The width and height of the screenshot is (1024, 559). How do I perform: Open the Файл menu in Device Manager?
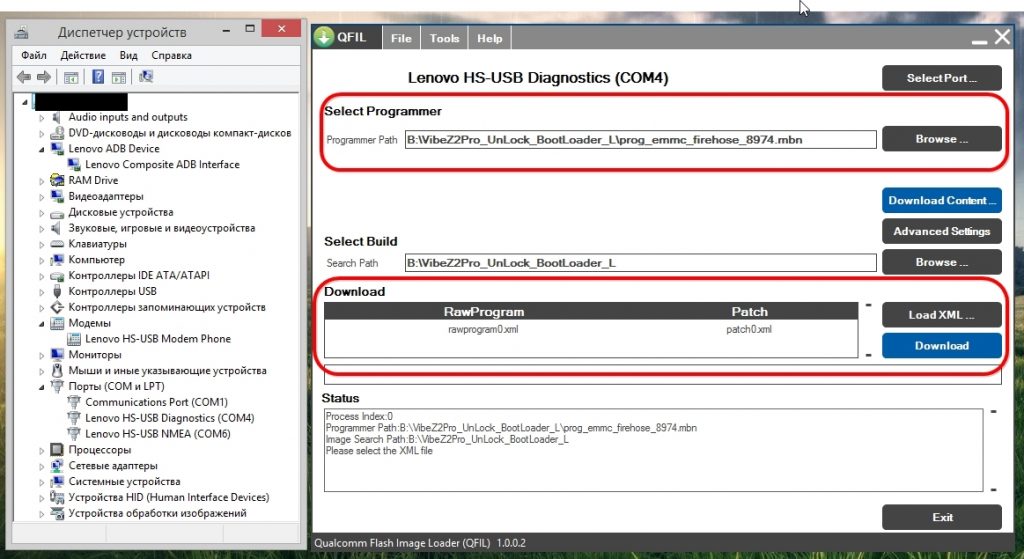click(34, 56)
